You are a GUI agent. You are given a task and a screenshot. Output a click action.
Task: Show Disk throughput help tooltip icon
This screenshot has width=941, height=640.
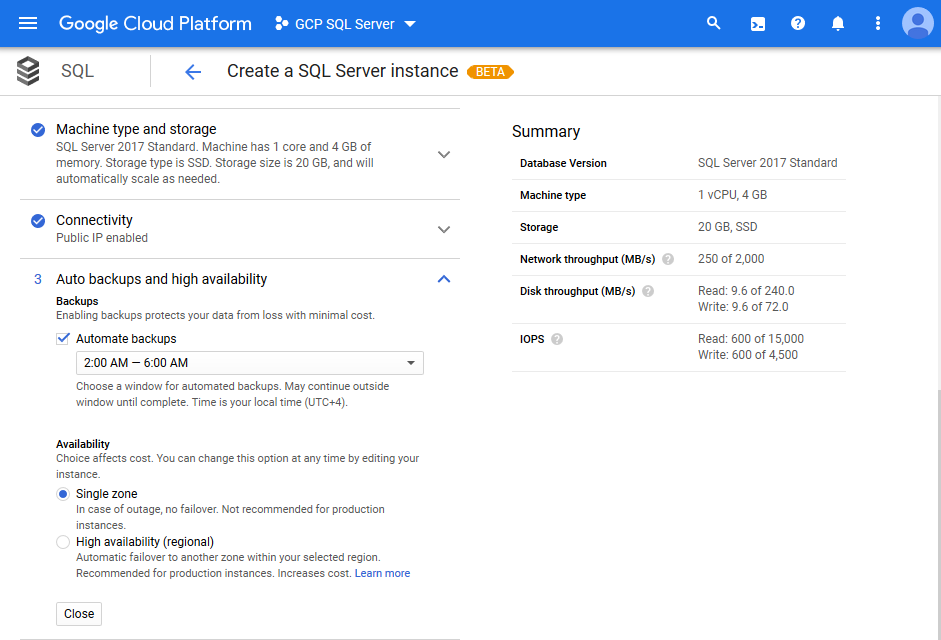point(648,291)
